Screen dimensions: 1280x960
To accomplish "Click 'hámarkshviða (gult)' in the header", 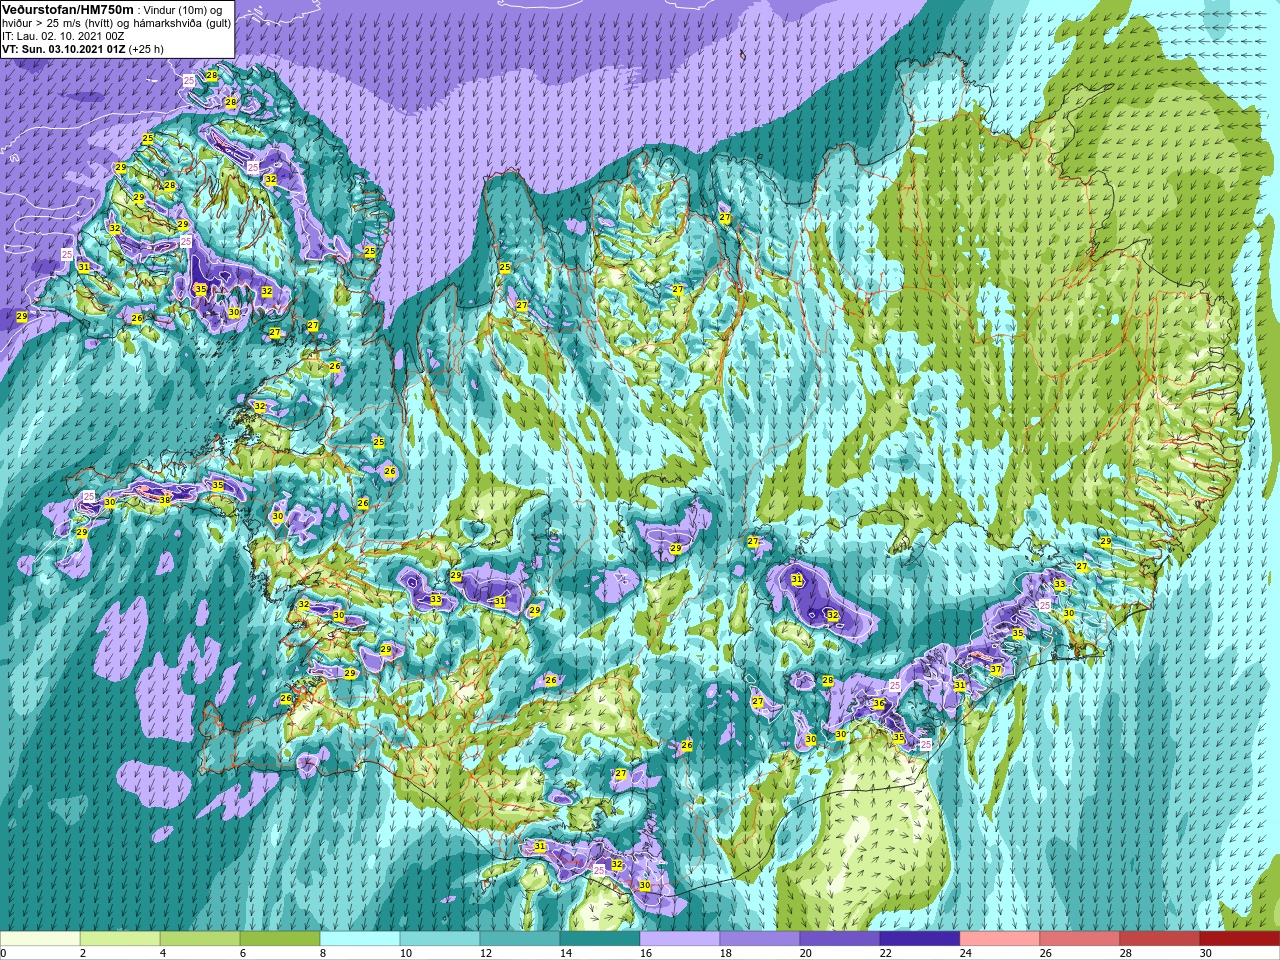I will coord(182,22).
